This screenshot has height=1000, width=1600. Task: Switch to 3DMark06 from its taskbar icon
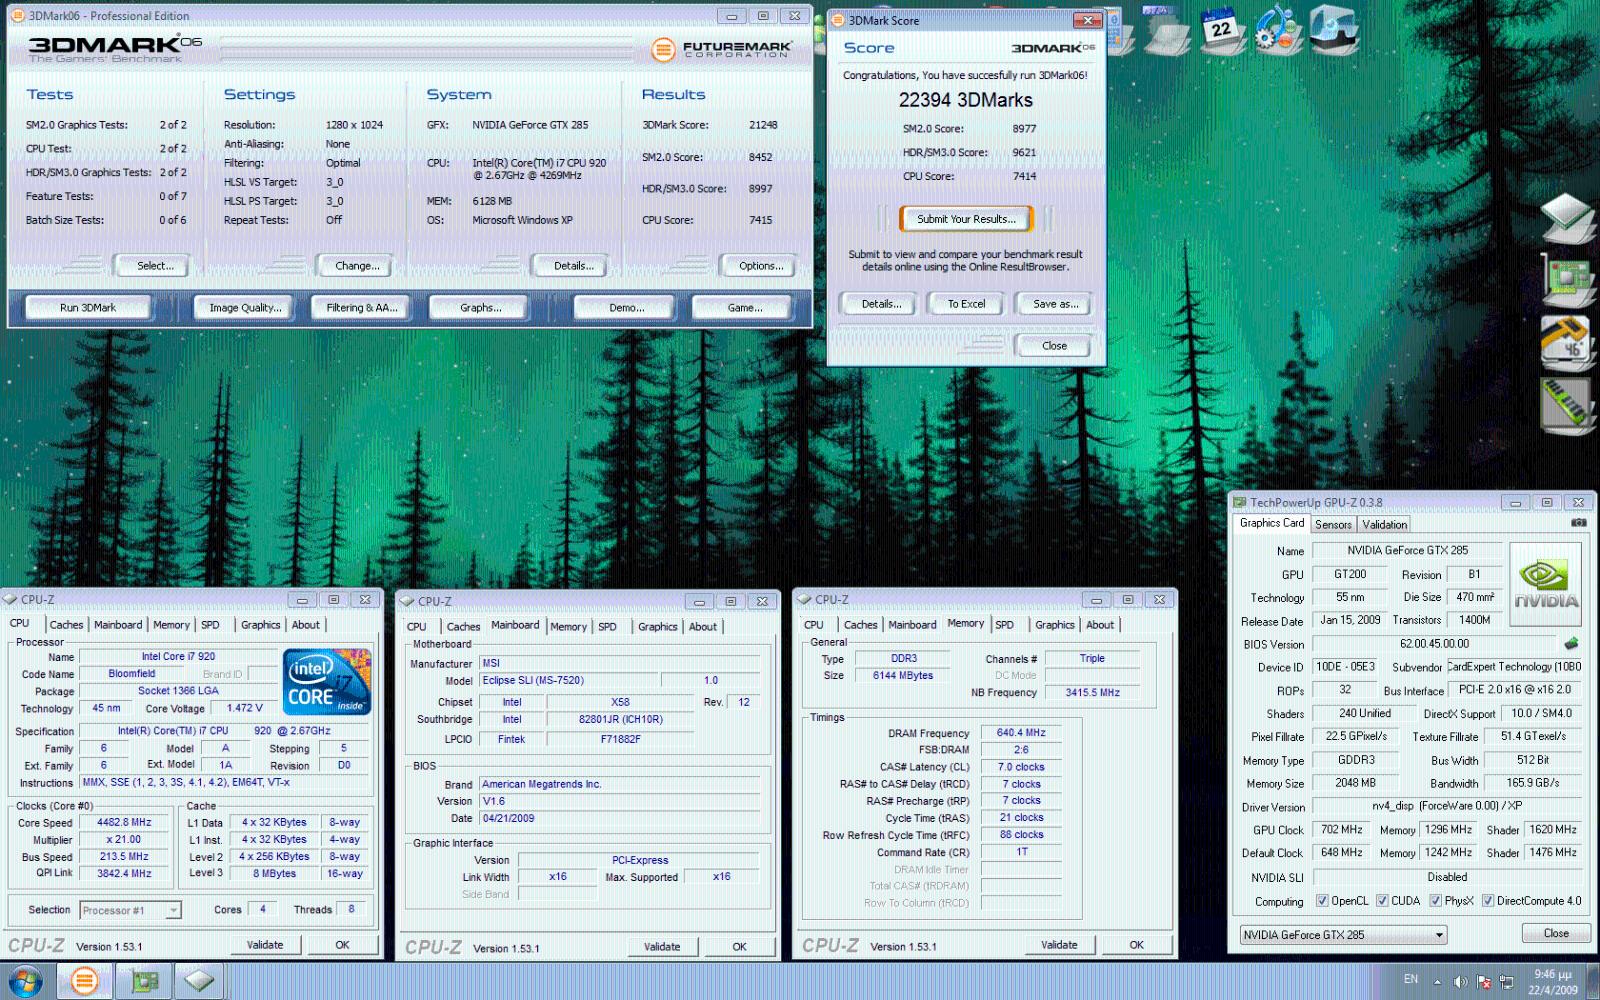(85, 981)
